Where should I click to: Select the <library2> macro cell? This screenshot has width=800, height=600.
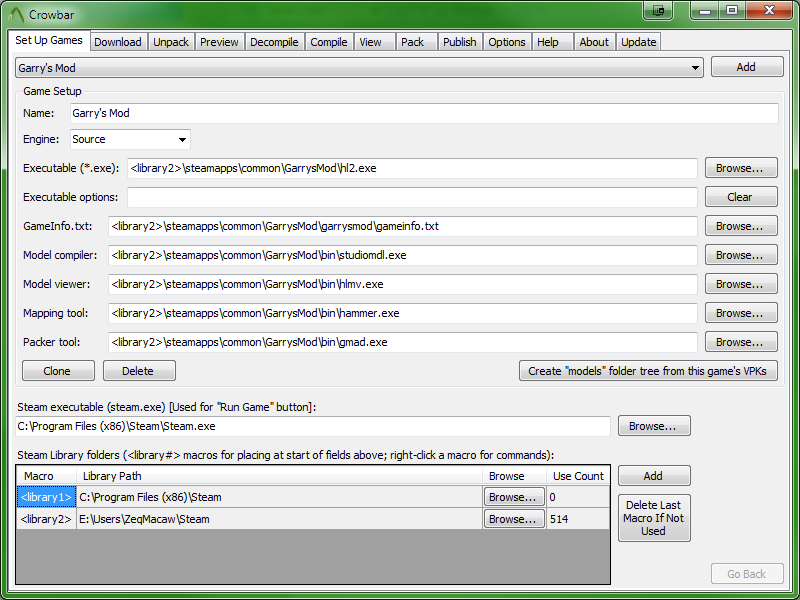click(46, 519)
